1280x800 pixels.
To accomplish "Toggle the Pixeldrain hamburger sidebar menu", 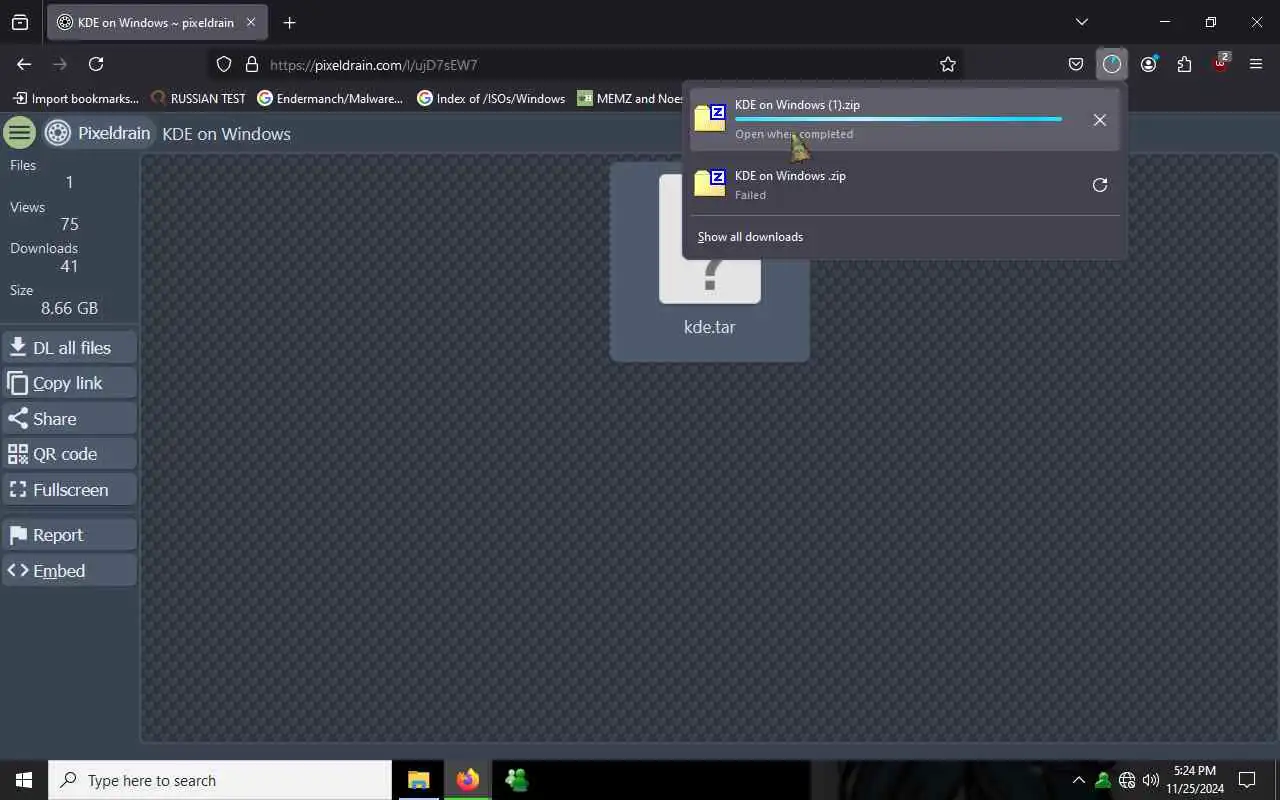I will pos(19,132).
